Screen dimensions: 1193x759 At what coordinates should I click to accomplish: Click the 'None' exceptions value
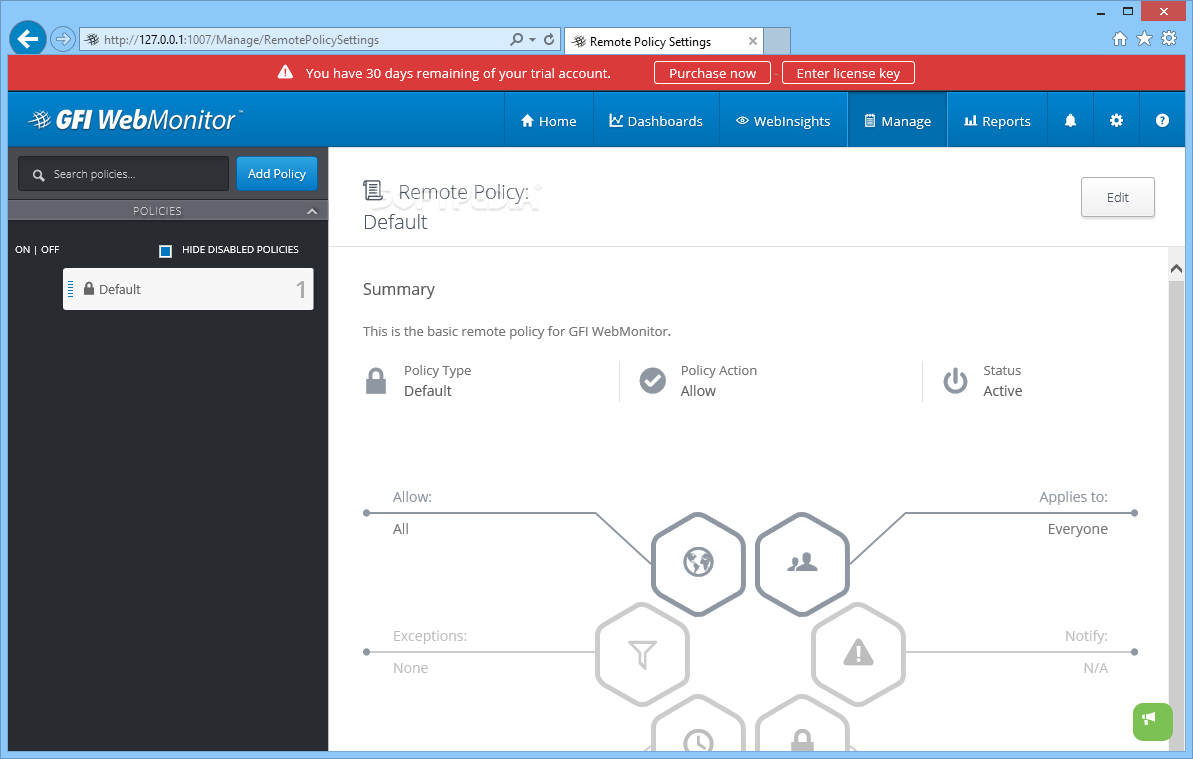(x=410, y=668)
